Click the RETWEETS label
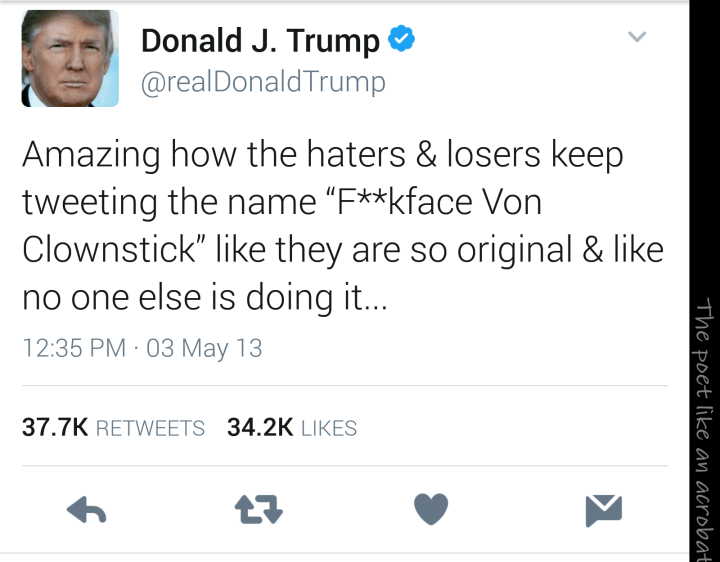 pos(151,428)
